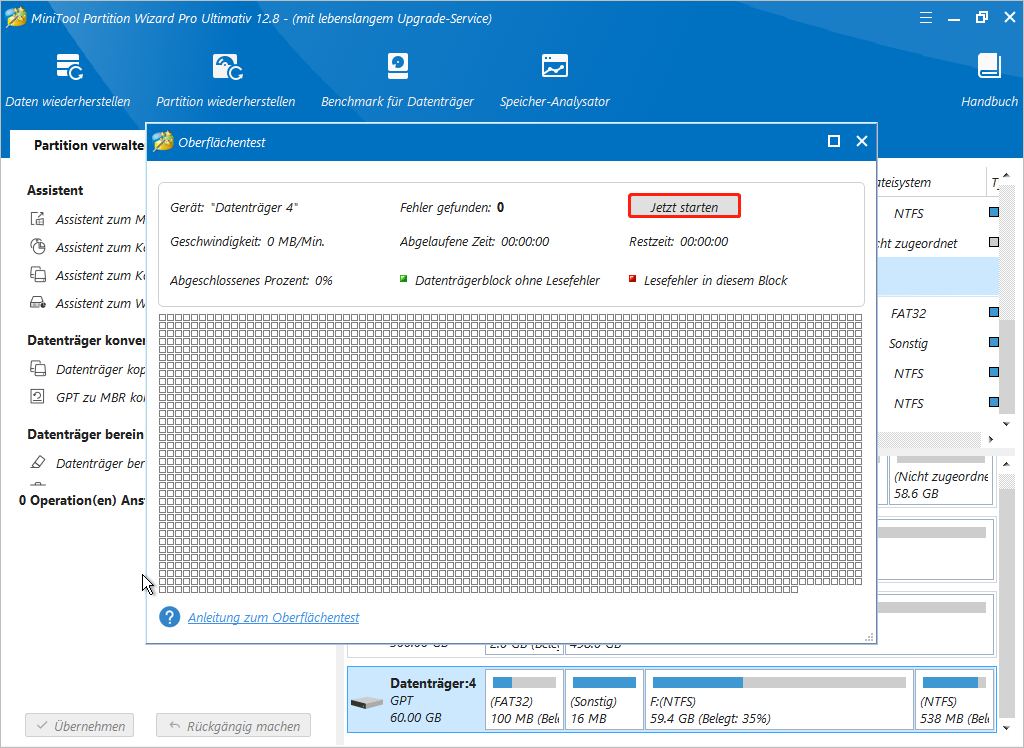Launch Partition wiederherstellen tool
1024x748 pixels.
point(226,81)
